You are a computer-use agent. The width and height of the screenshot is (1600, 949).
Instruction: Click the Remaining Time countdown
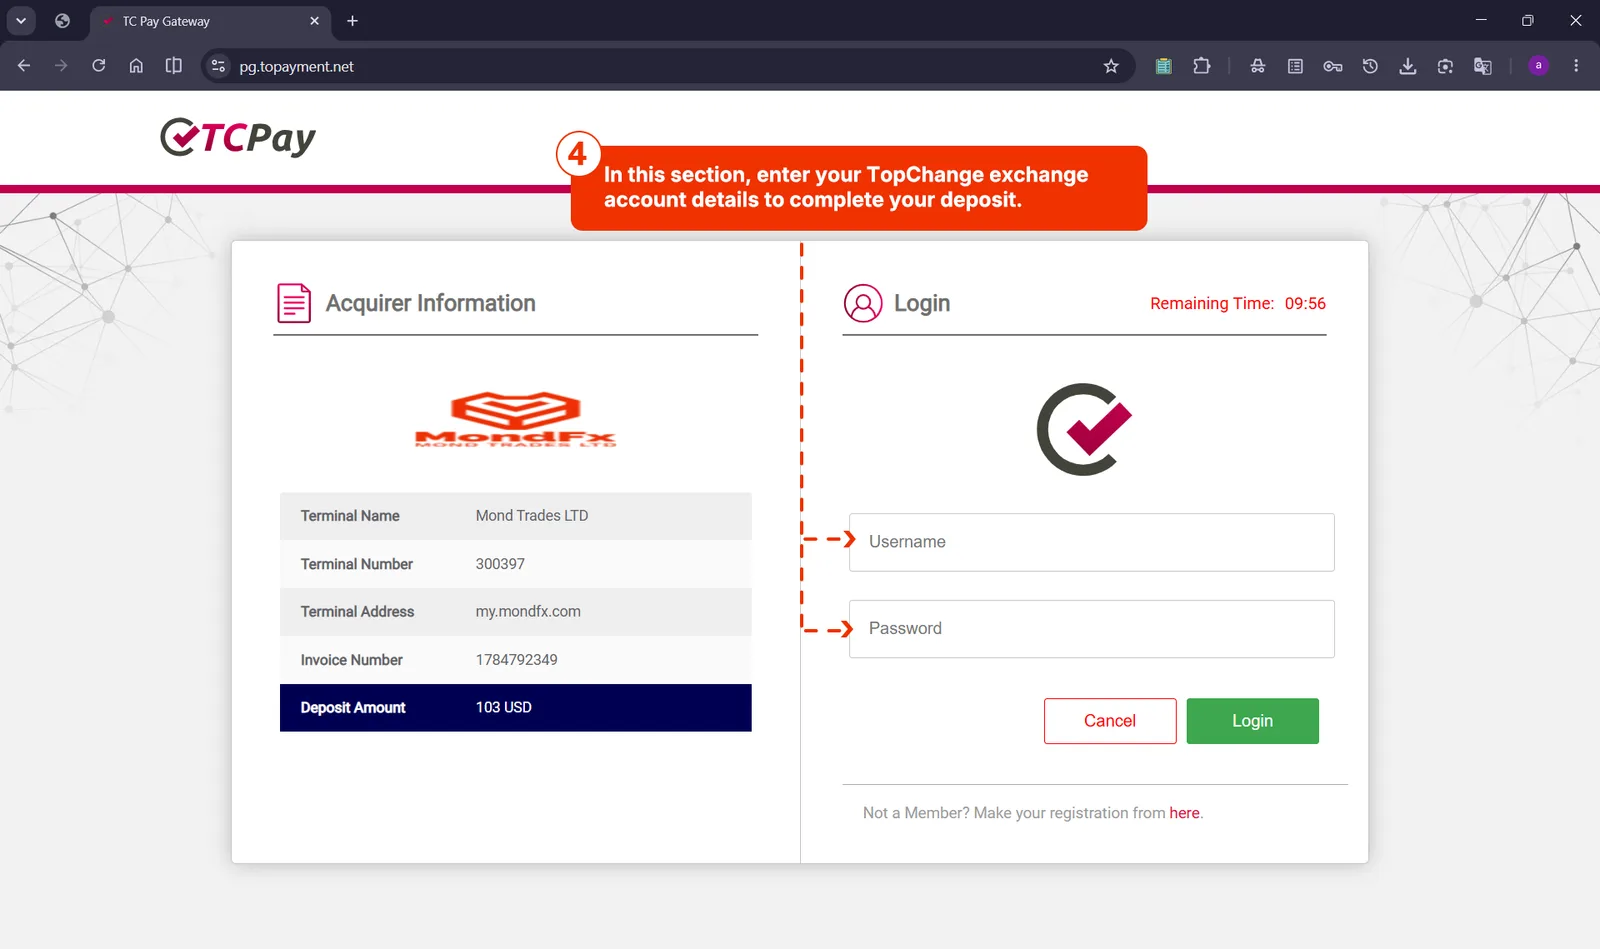[1238, 304]
